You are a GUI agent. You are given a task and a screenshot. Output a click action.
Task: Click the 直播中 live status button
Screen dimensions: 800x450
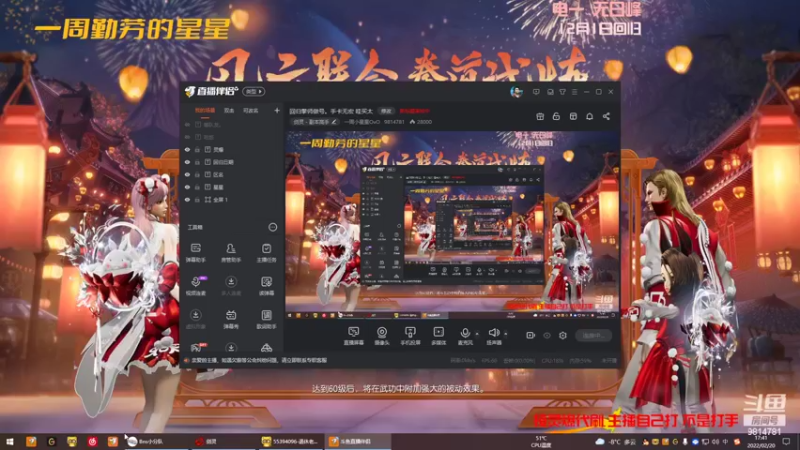pos(594,335)
